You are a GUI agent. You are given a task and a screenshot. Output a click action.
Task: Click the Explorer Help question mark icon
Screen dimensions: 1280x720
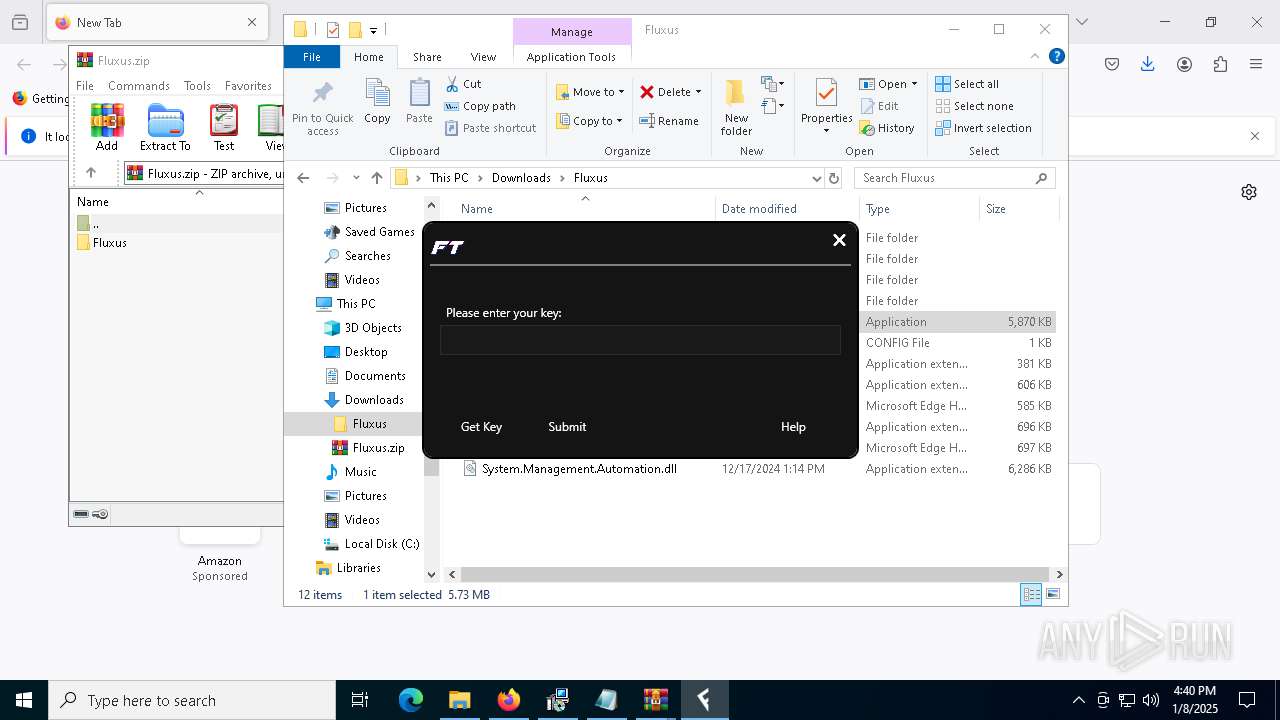tap(1056, 56)
